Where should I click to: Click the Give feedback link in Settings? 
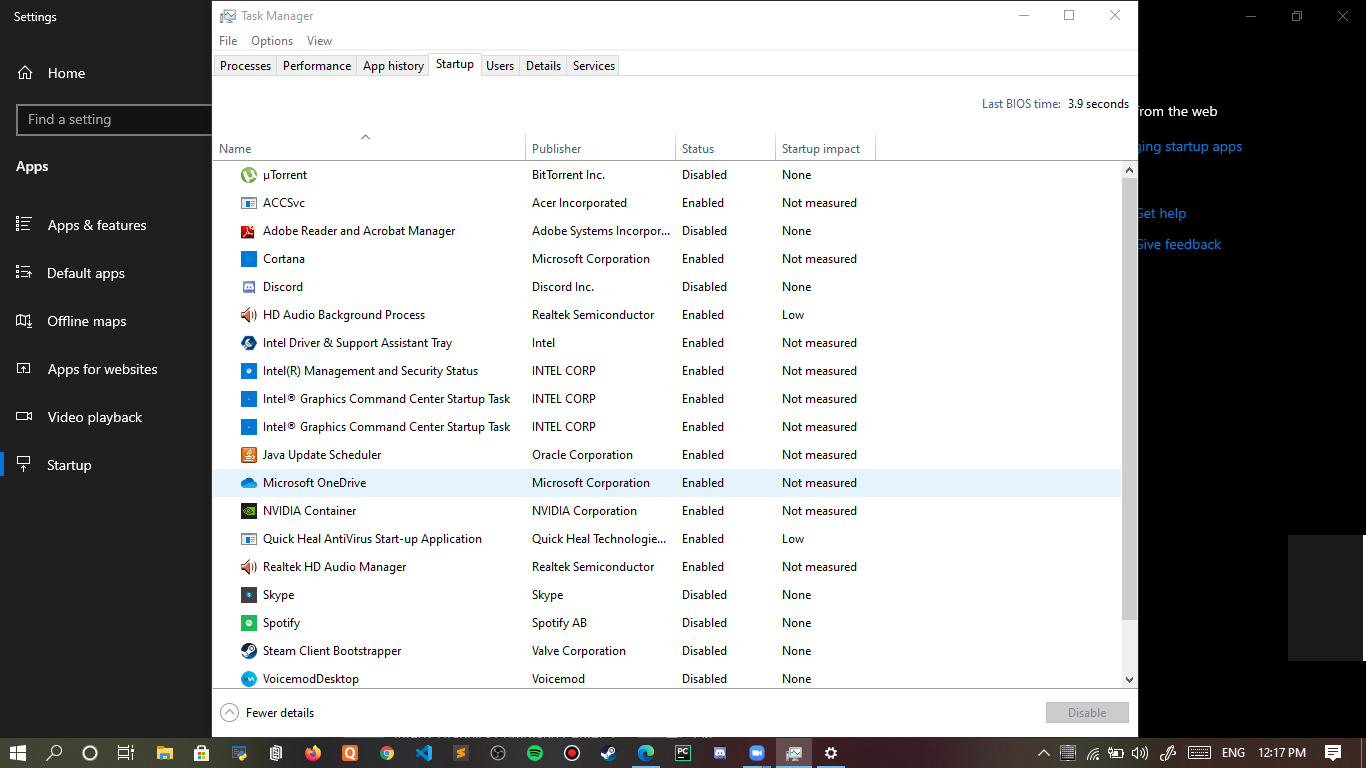point(1179,244)
